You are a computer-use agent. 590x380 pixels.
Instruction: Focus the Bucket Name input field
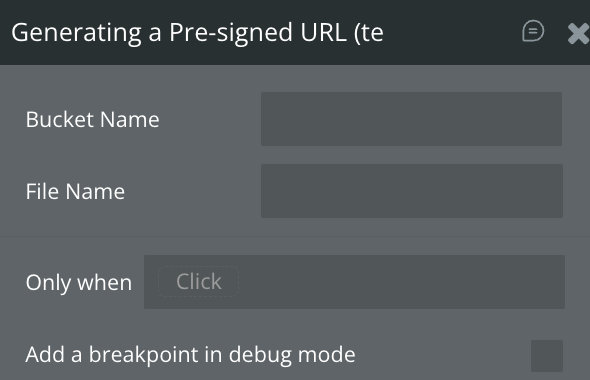click(x=411, y=119)
